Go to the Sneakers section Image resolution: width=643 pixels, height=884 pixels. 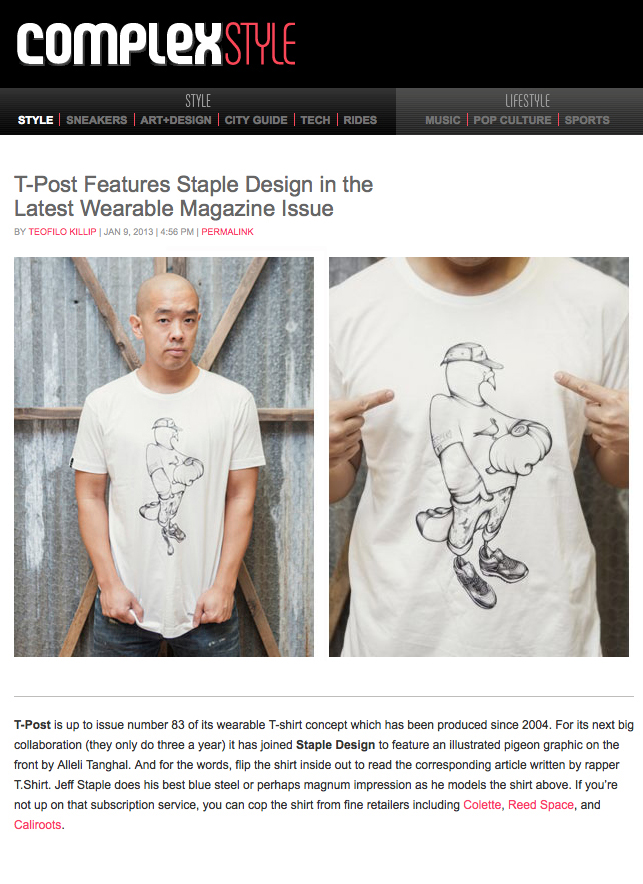click(x=96, y=120)
